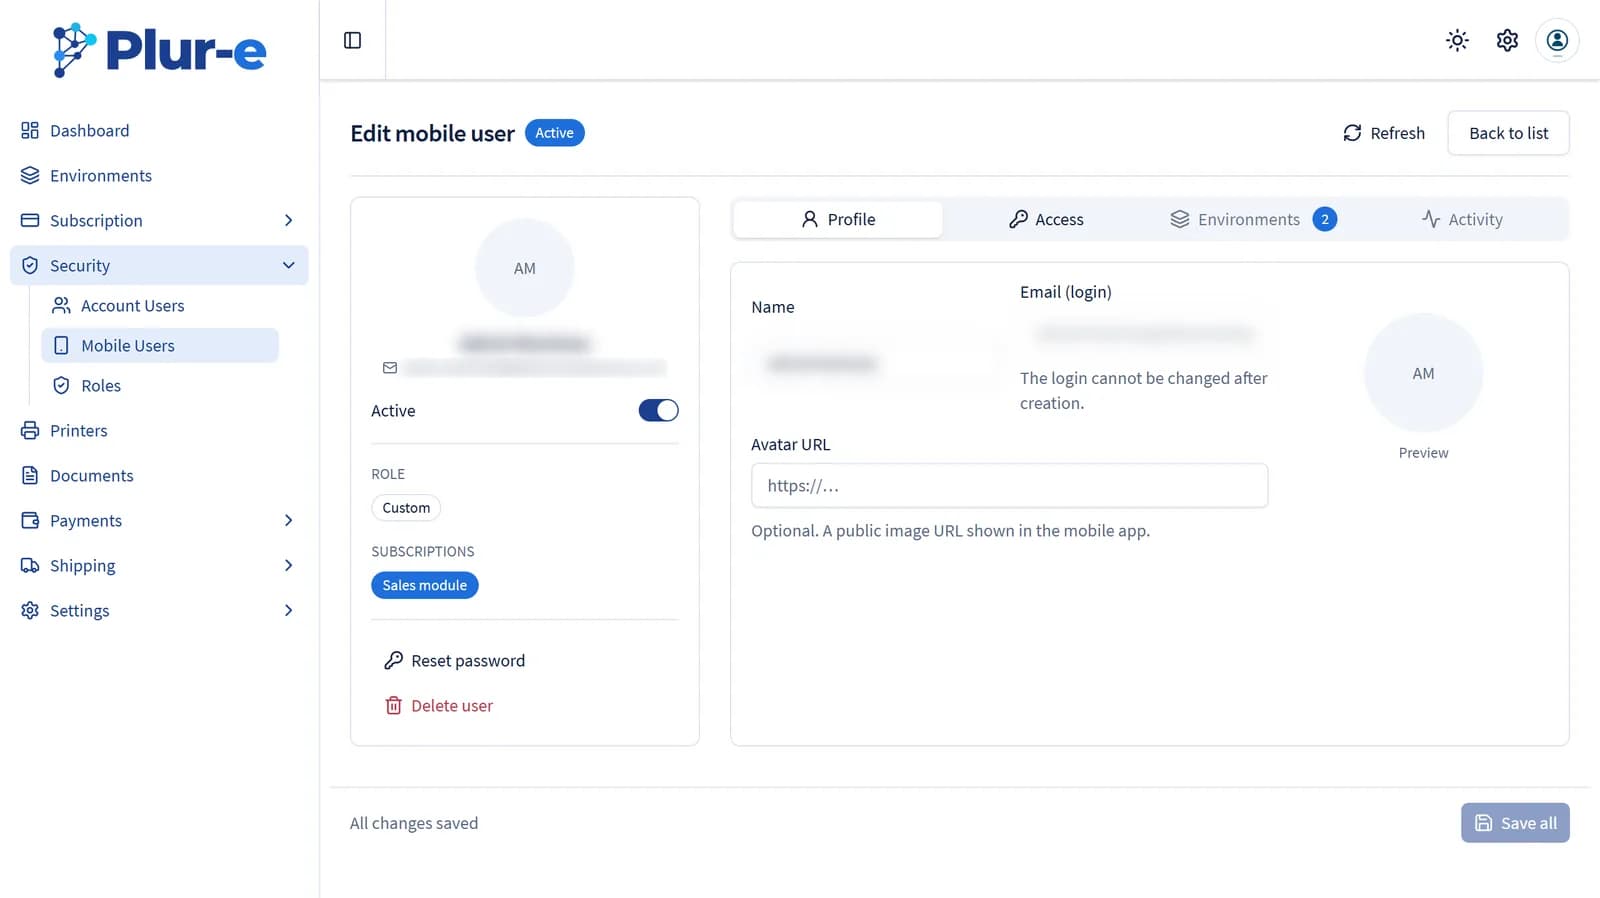Click the blurred Name field

pos(874,363)
